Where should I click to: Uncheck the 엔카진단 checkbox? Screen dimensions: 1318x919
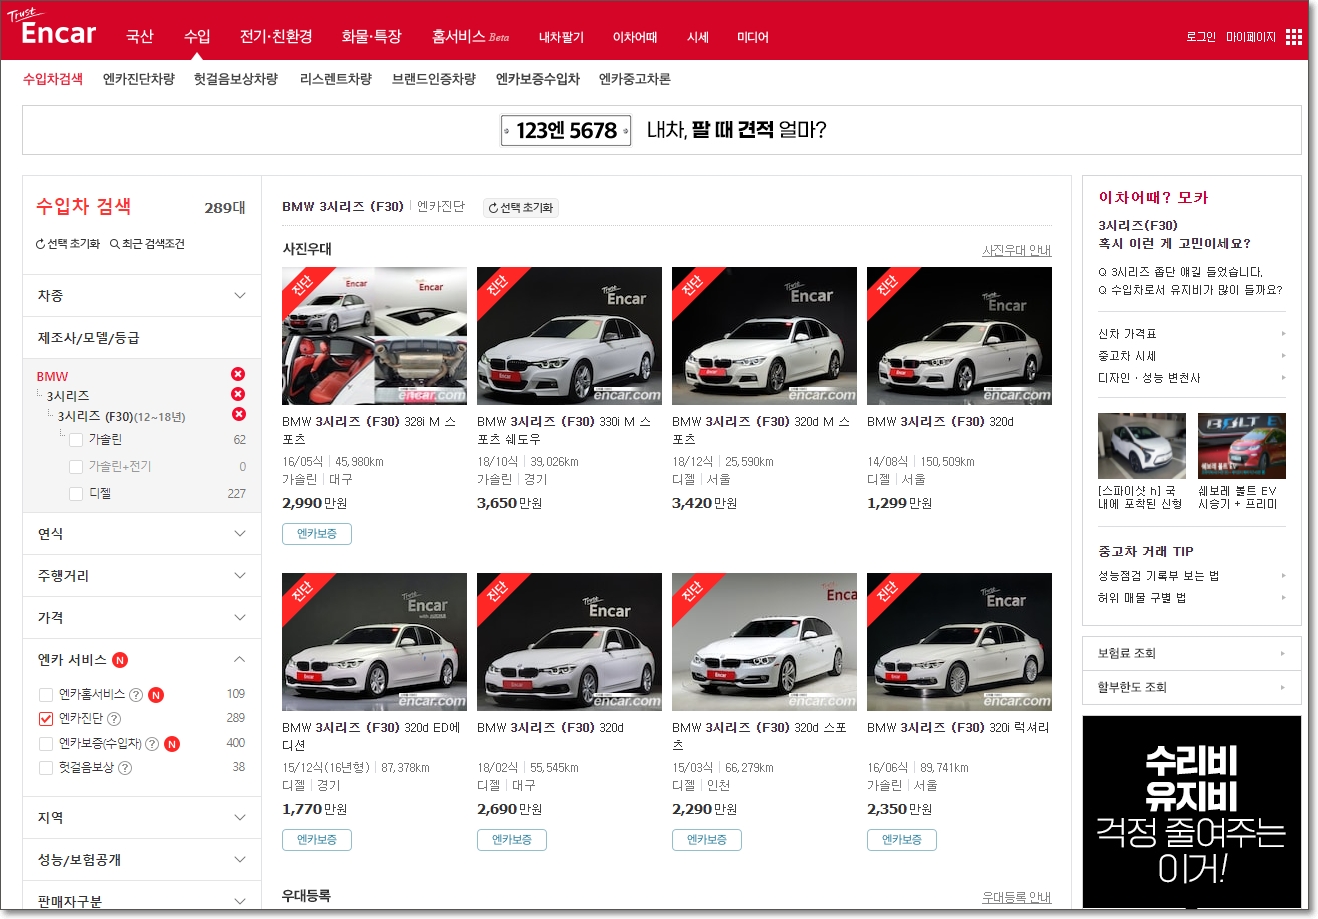click(45, 719)
